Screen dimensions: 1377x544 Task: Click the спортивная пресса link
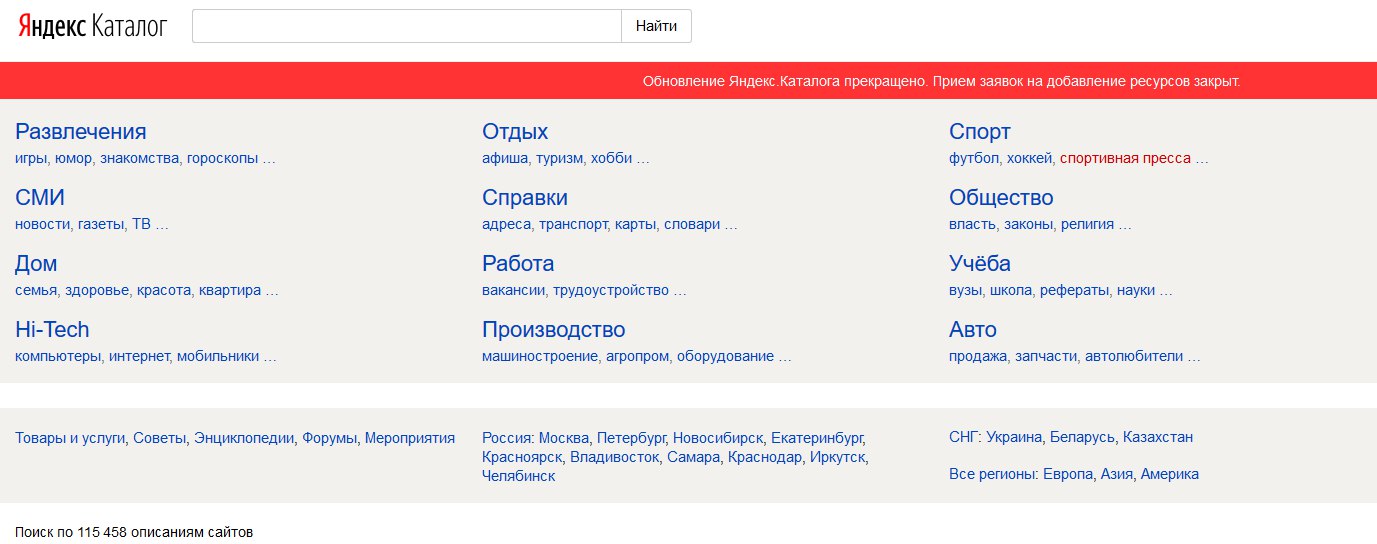pyautogui.click(x=1125, y=158)
